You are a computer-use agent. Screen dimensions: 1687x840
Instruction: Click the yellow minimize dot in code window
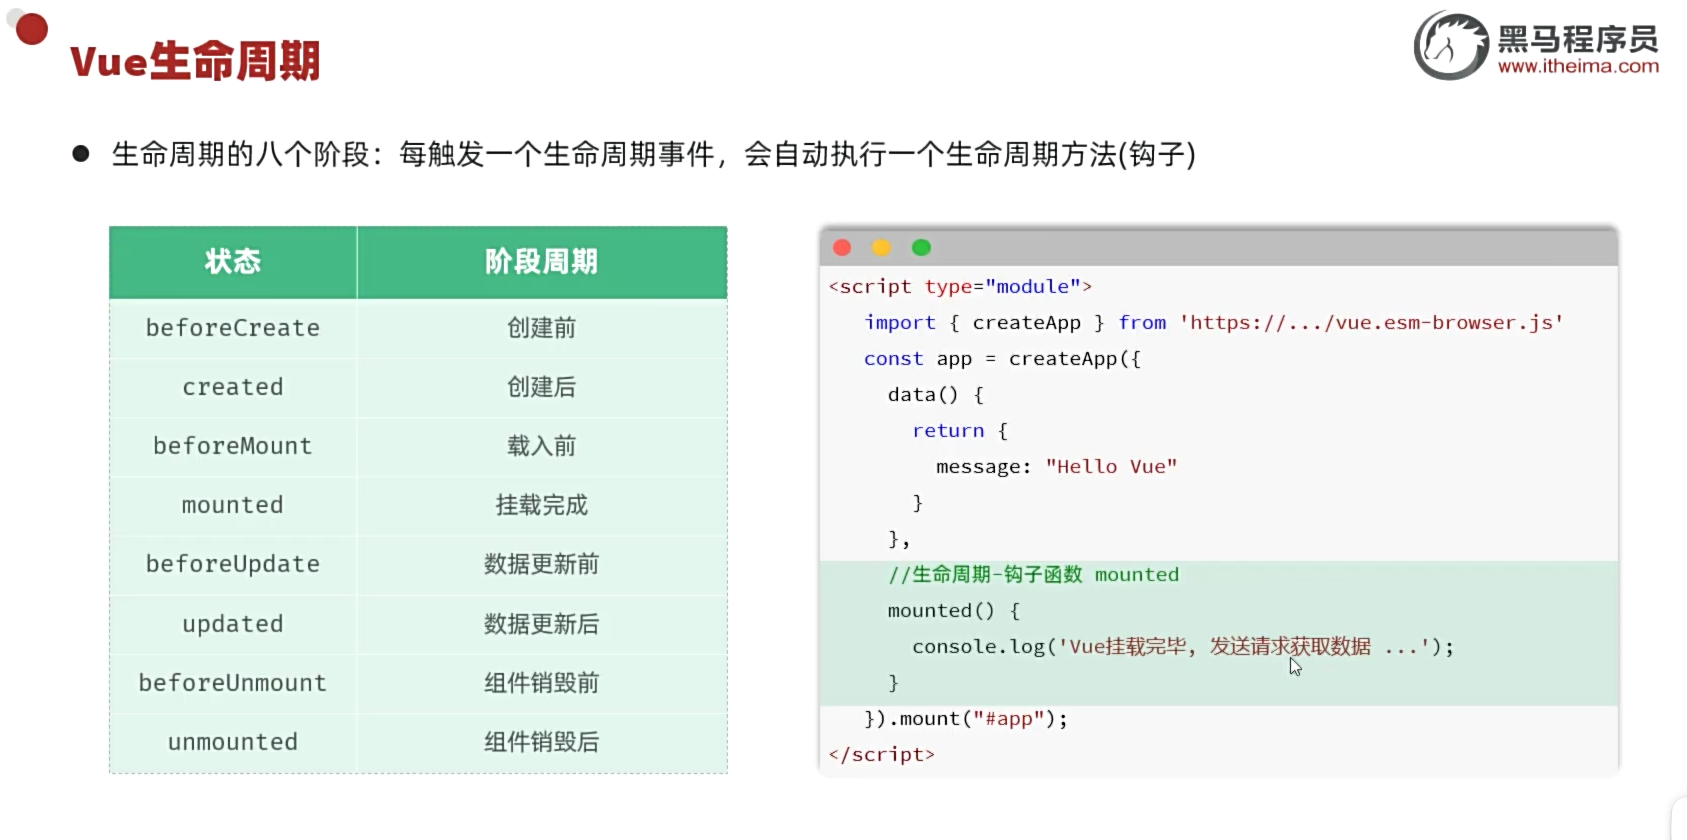click(x=881, y=247)
